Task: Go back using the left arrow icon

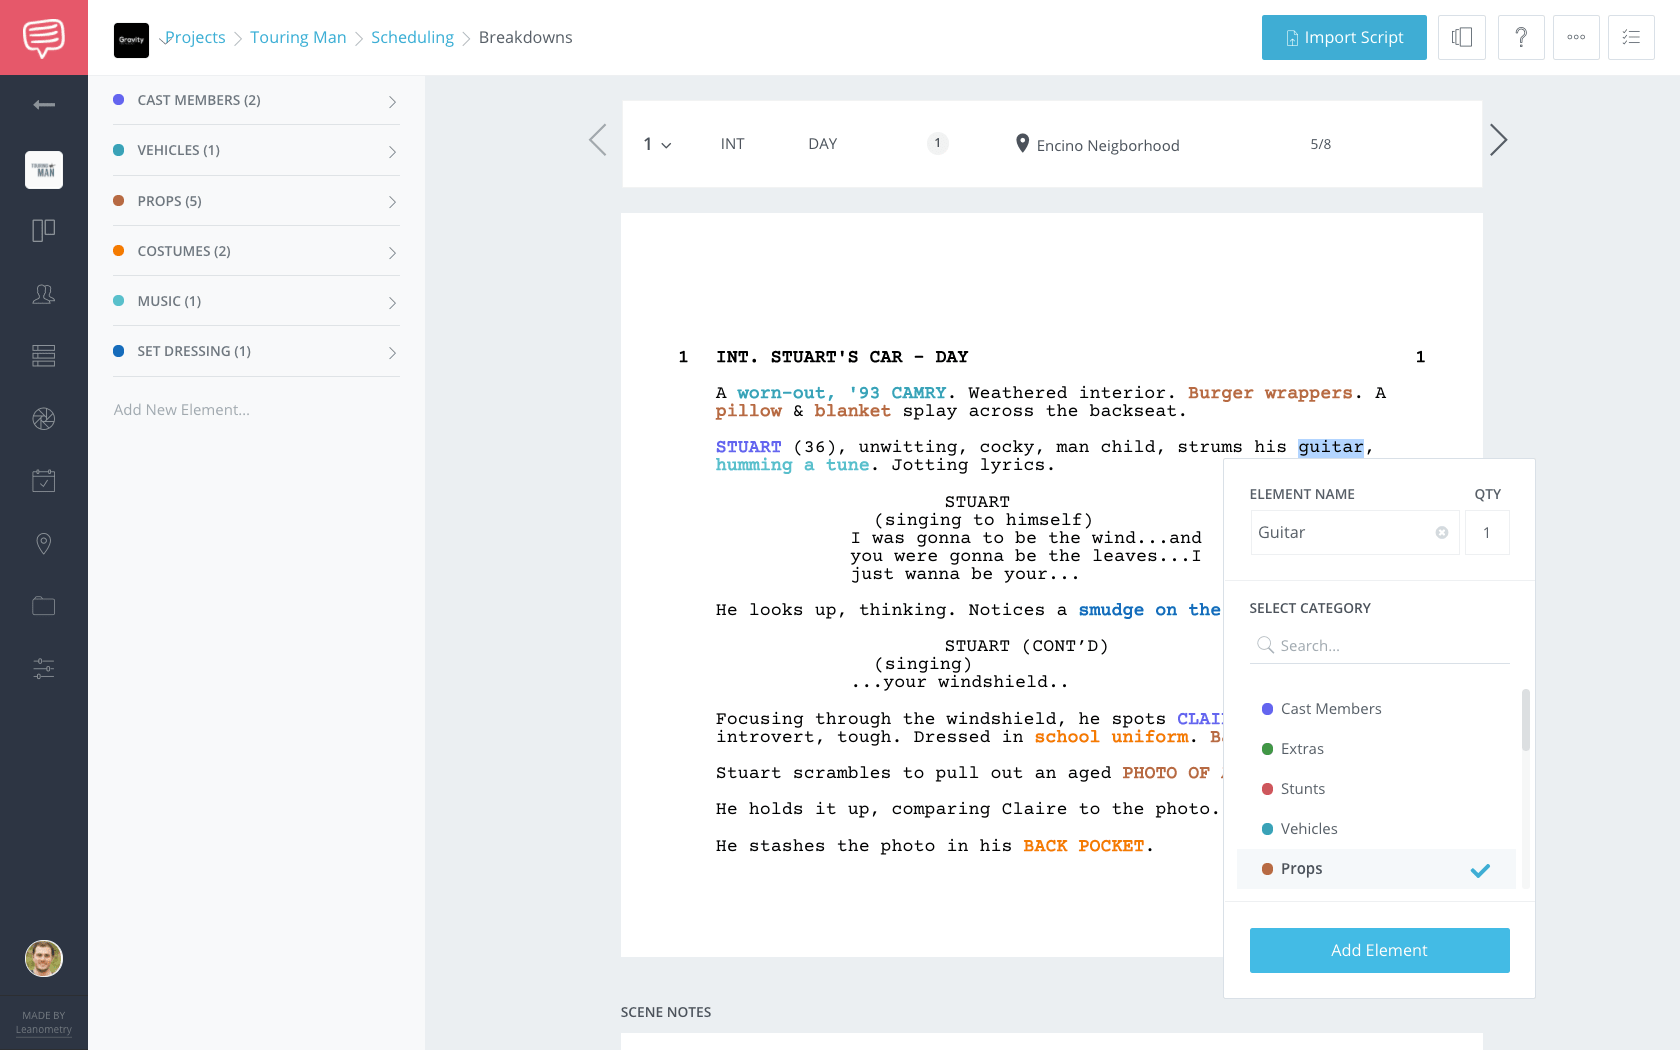Action: 44,105
